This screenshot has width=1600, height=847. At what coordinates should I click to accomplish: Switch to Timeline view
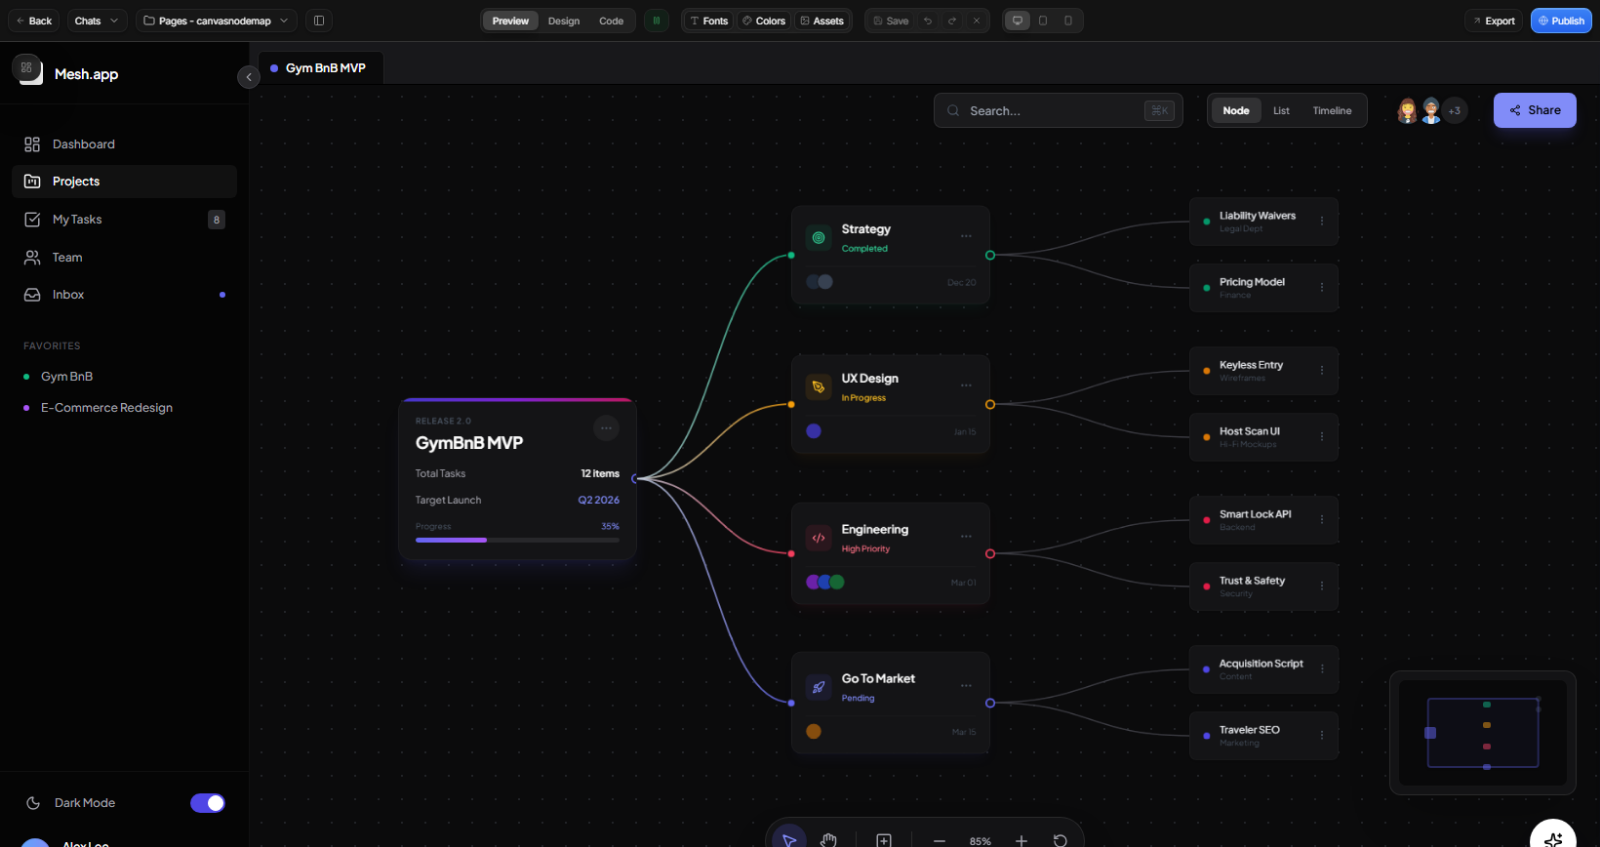coord(1332,111)
